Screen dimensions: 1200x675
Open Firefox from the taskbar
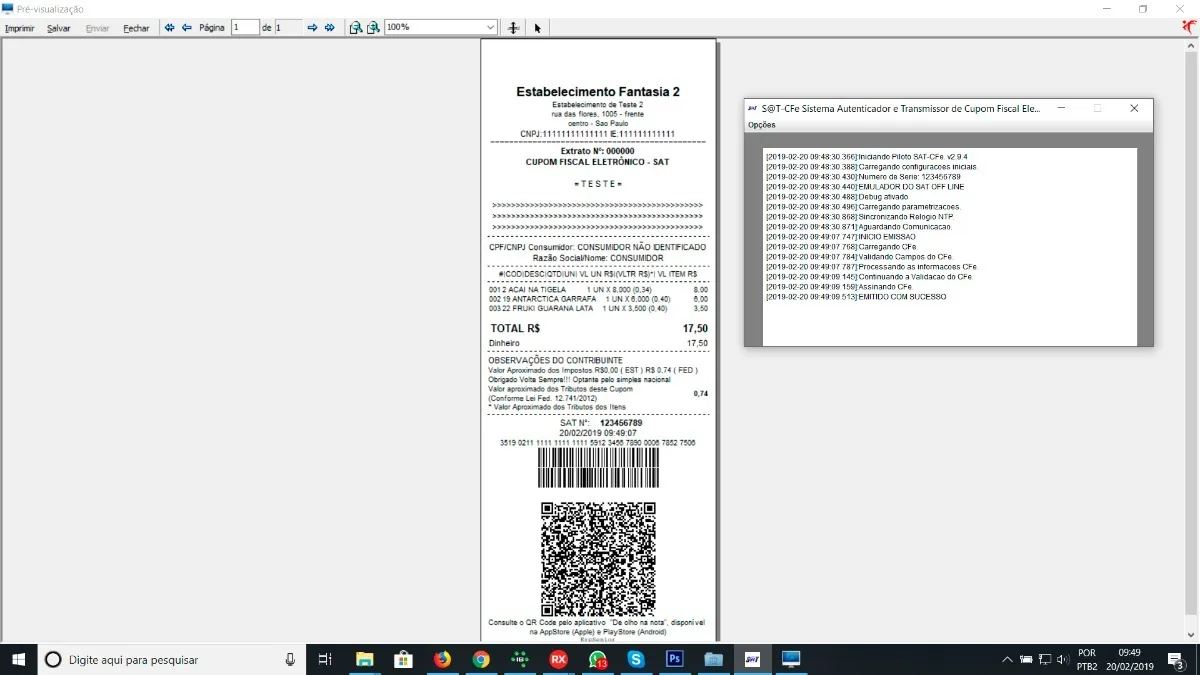pyautogui.click(x=442, y=660)
